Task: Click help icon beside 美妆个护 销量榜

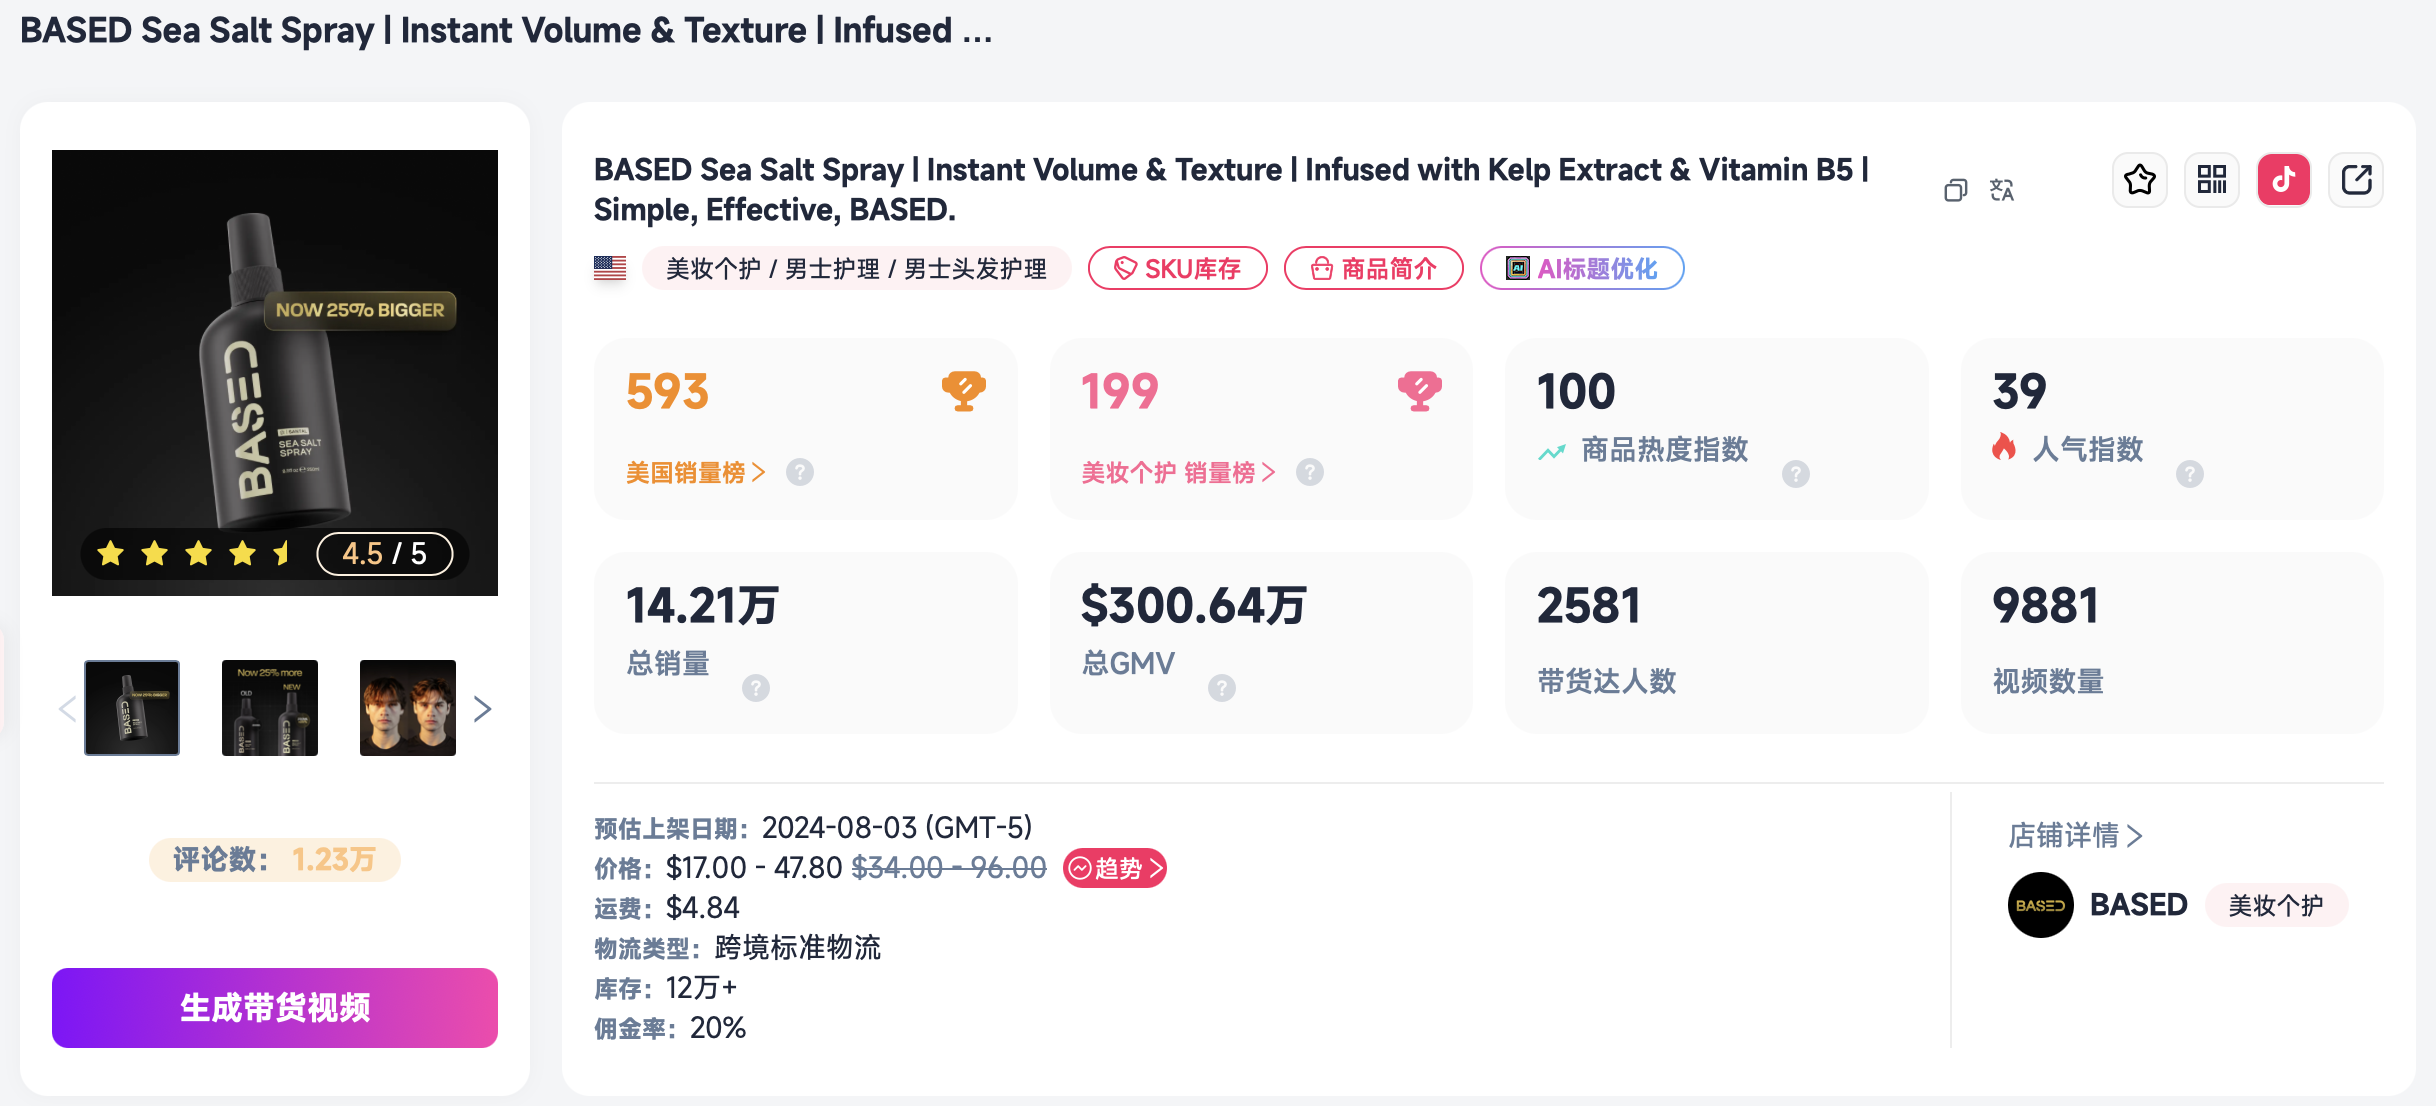Action: pyautogui.click(x=1310, y=472)
